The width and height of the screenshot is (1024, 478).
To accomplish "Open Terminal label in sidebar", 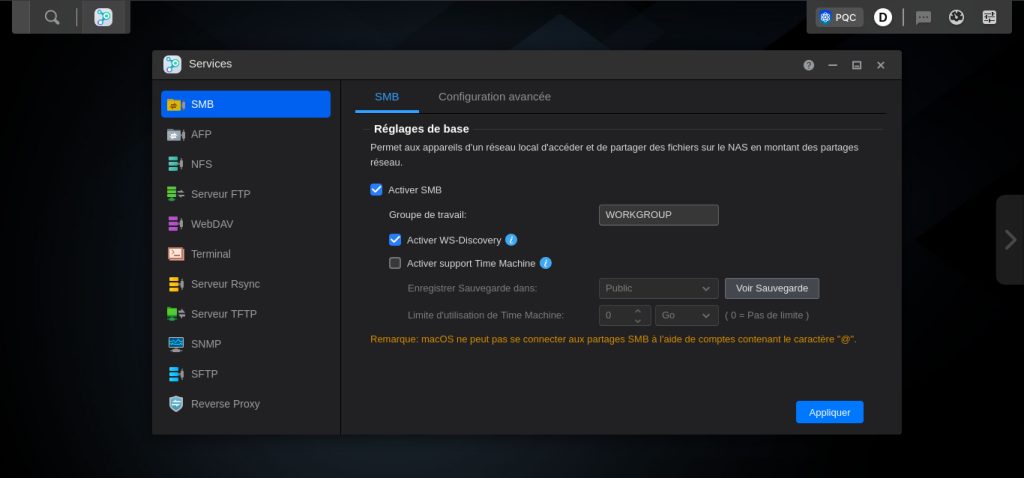I will coord(210,254).
